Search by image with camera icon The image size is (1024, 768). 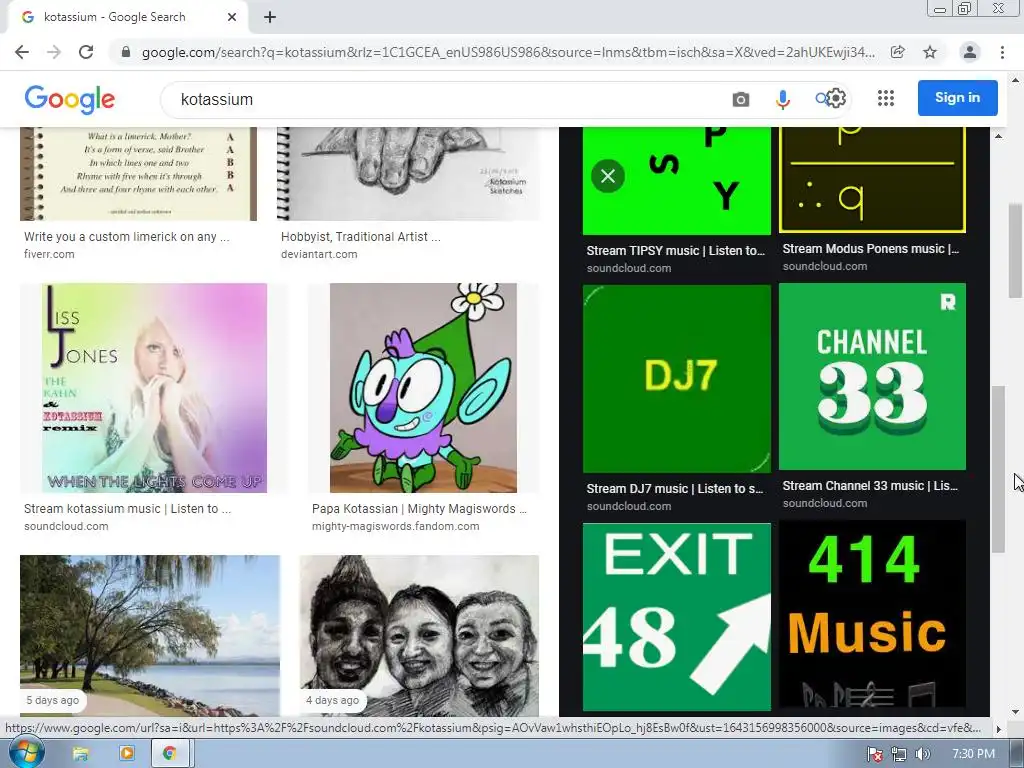point(741,99)
